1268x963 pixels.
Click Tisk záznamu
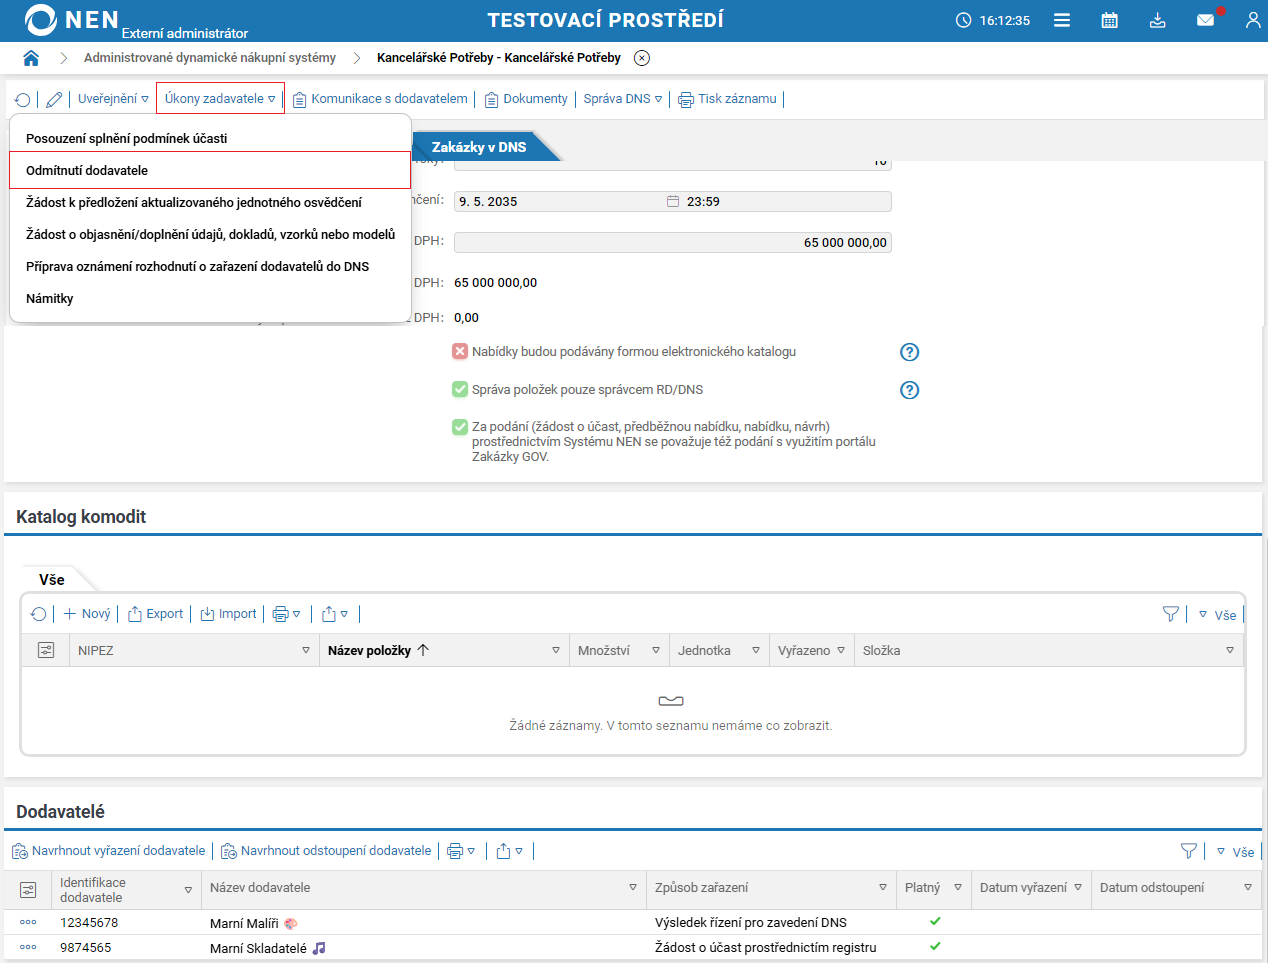tap(727, 99)
